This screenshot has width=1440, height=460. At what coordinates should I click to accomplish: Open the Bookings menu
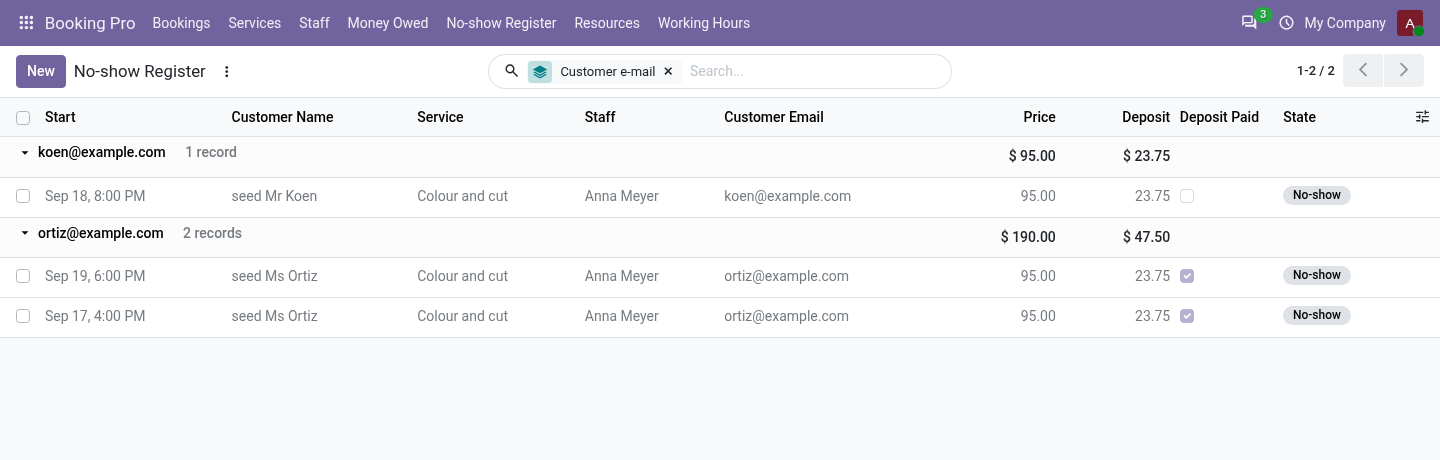pyautogui.click(x=181, y=23)
